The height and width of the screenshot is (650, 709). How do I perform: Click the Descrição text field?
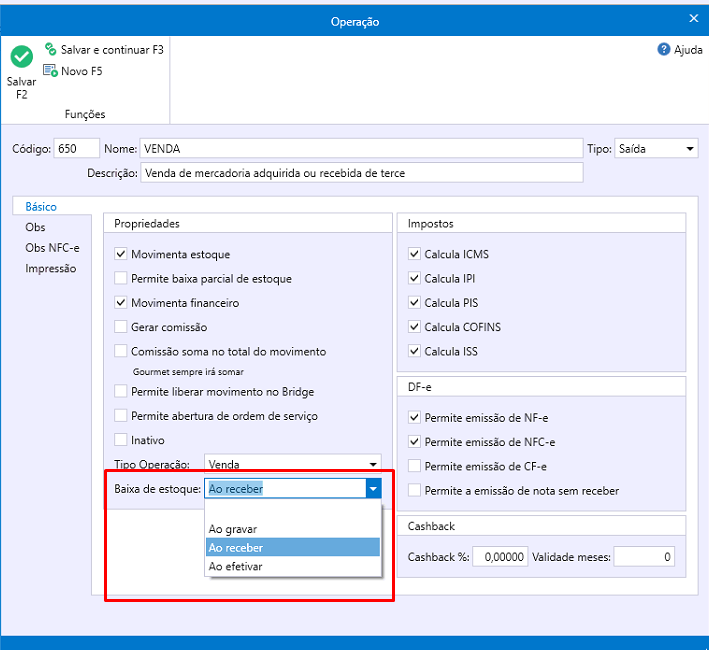point(361,173)
